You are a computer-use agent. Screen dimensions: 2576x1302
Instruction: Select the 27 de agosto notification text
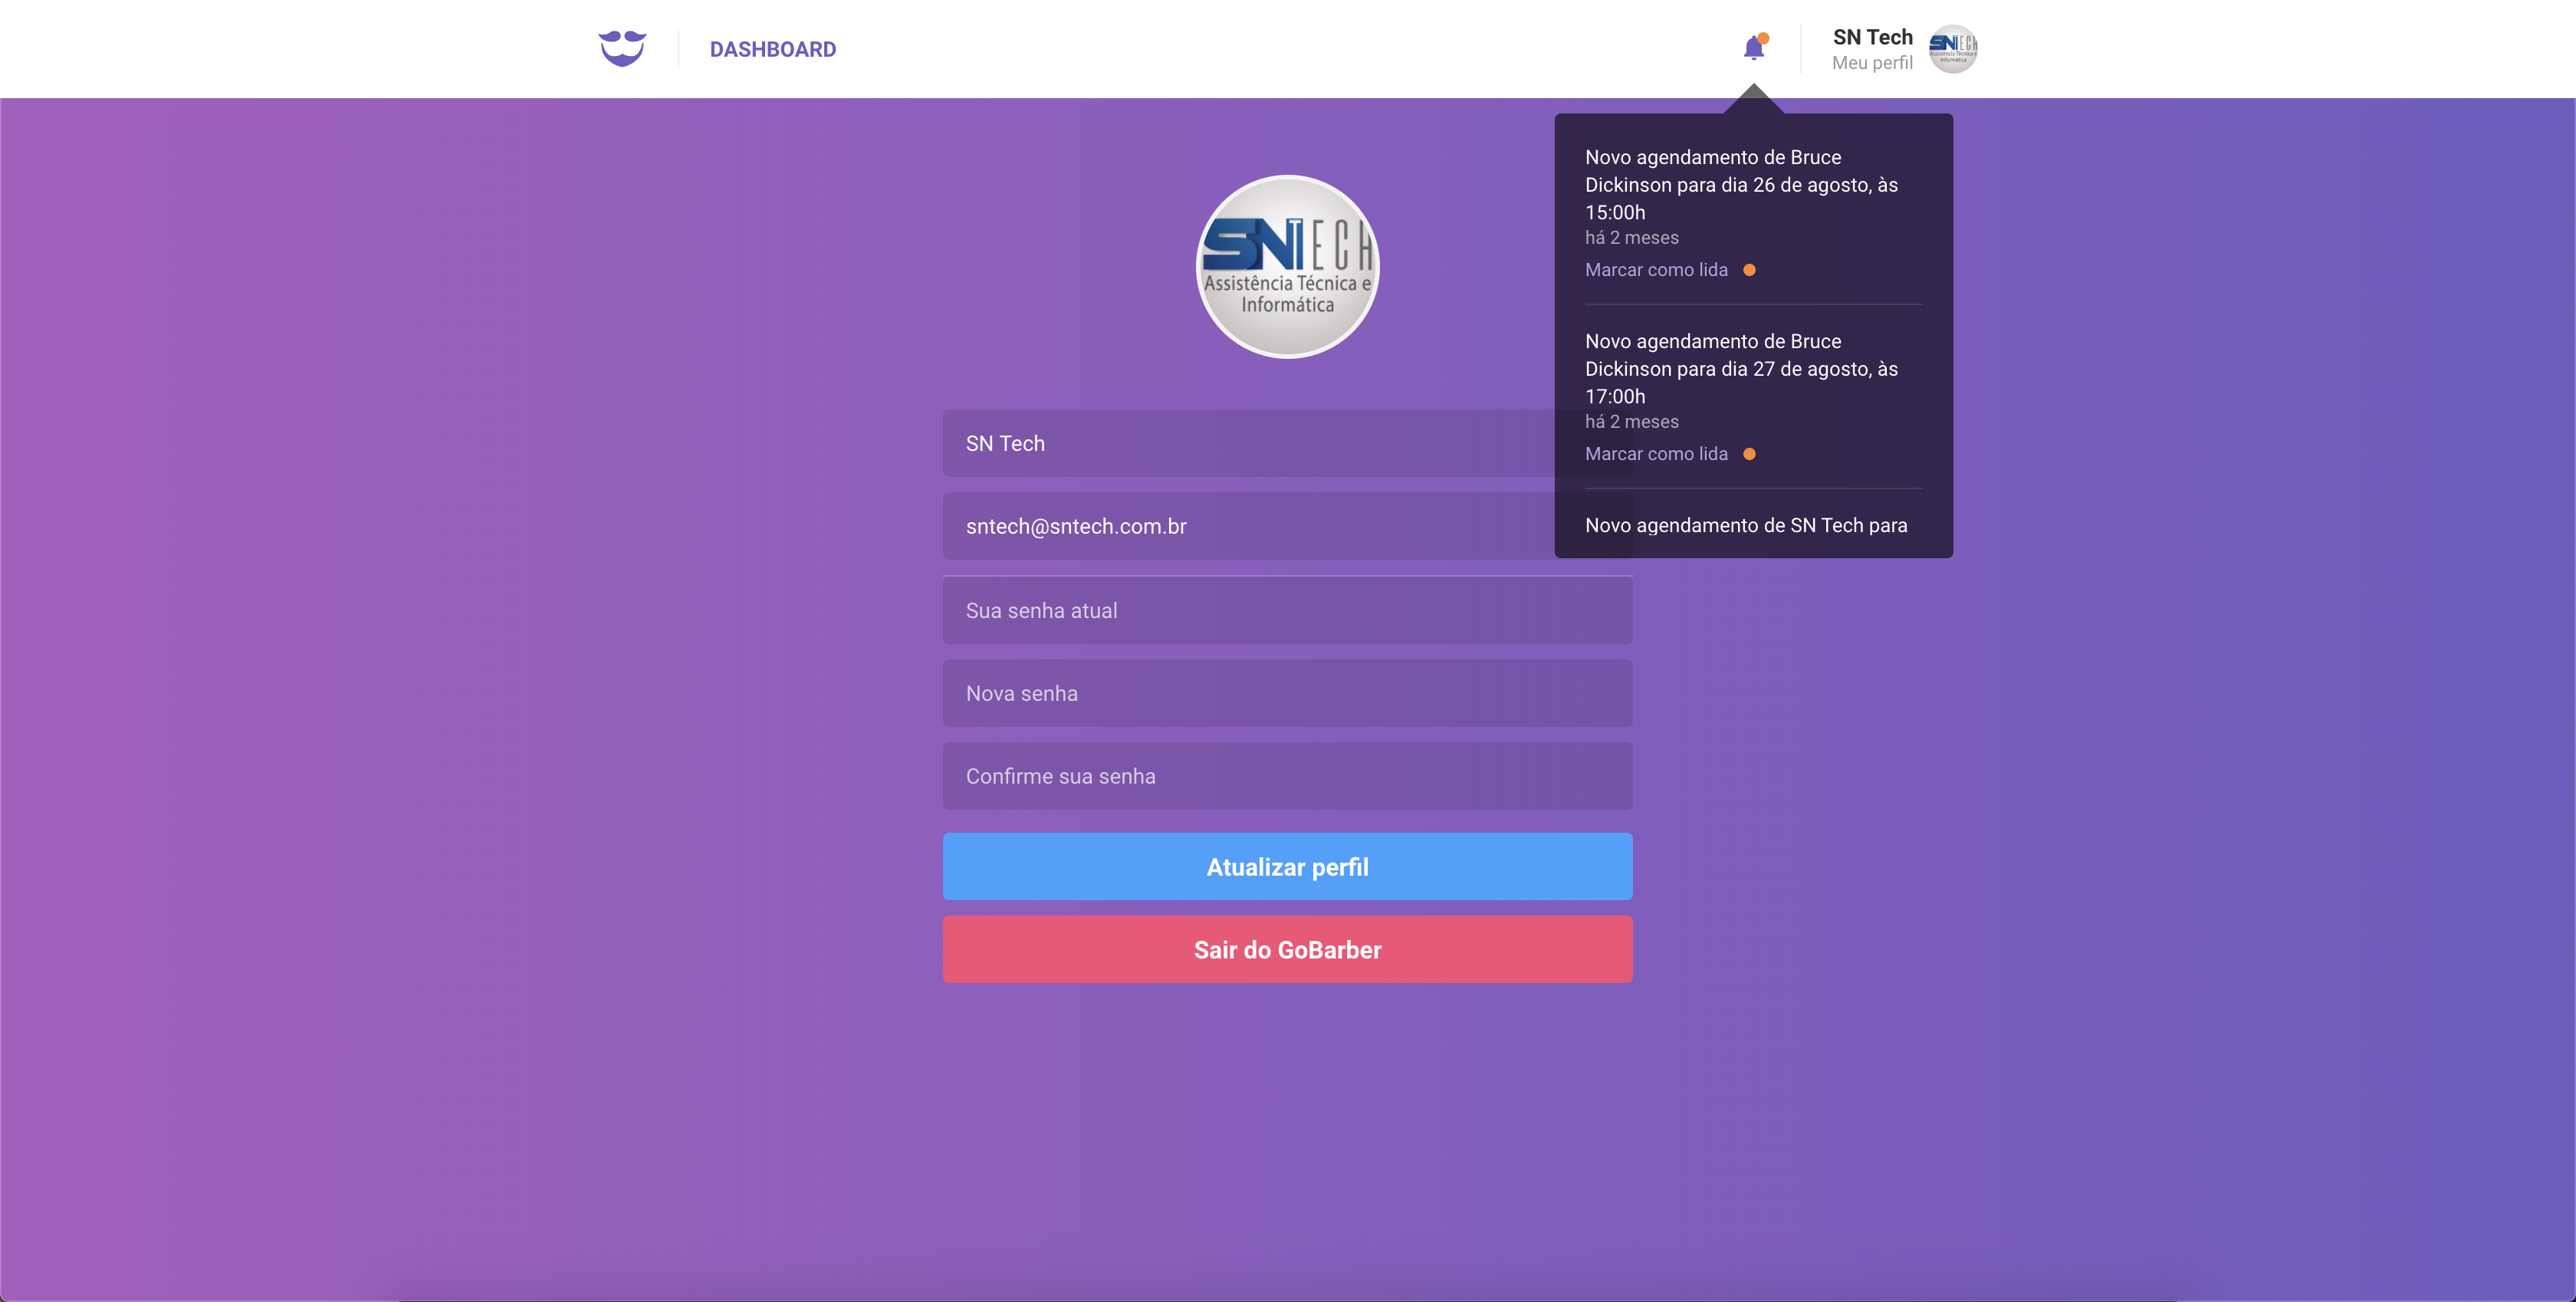tap(1741, 369)
